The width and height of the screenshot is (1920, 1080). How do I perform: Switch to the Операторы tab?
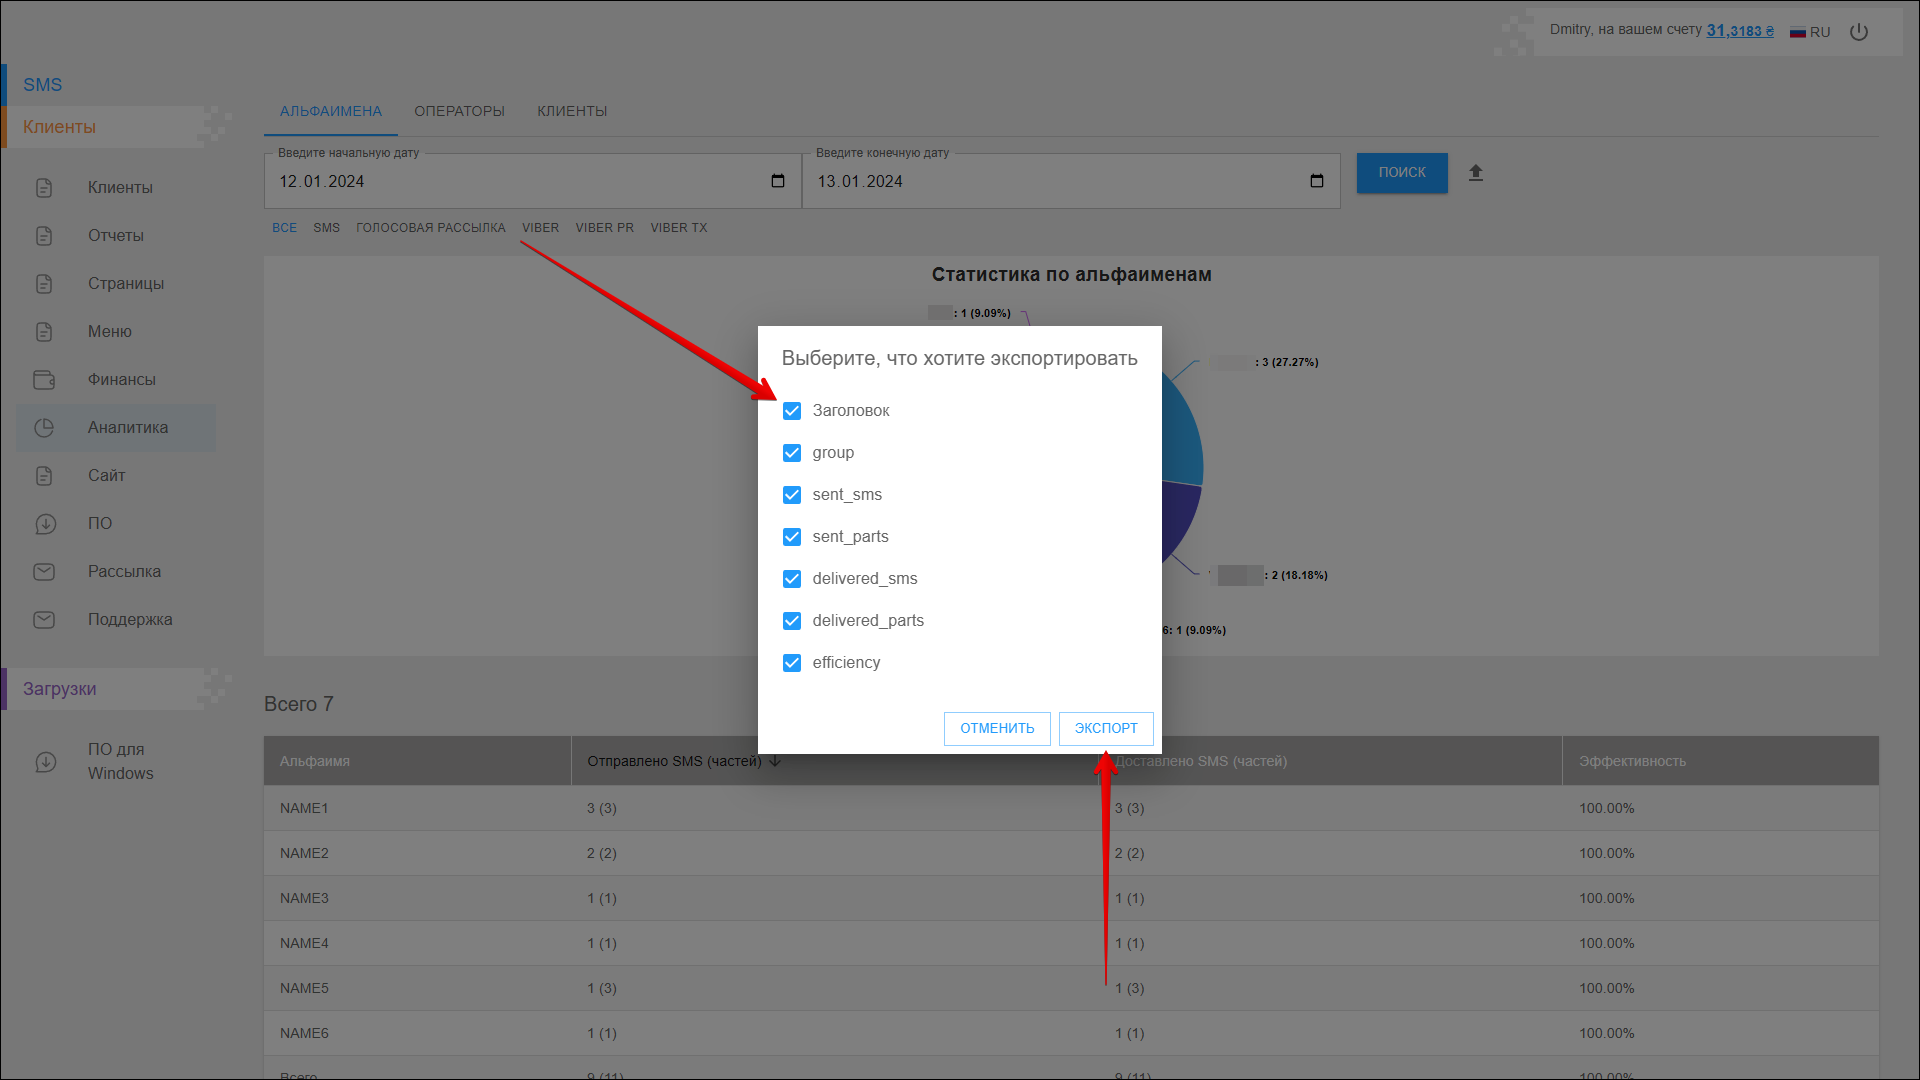459,111
